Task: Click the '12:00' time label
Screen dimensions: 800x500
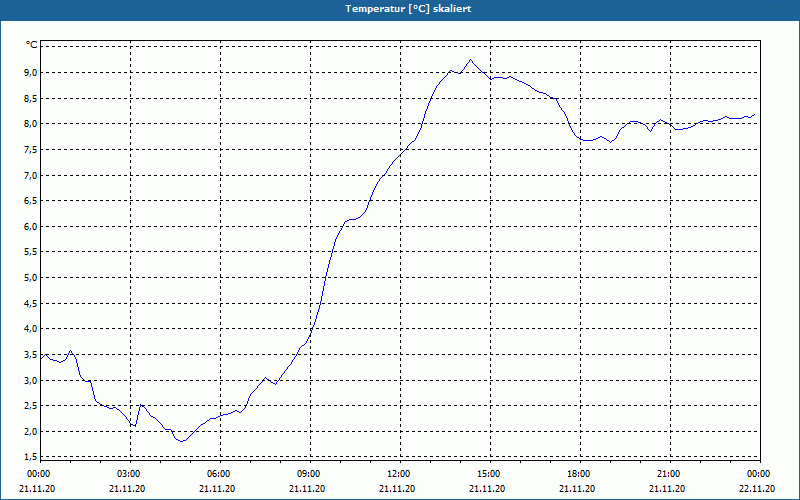Action: [398, 474]
